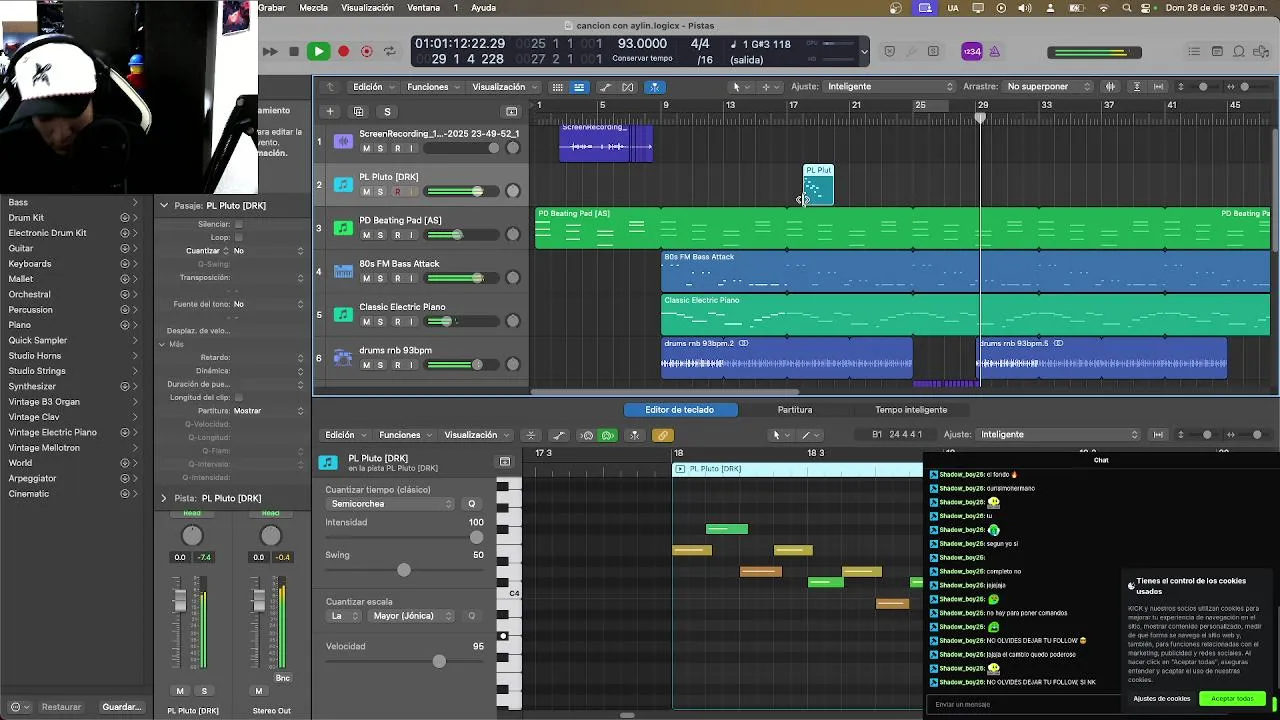Adjust the Velocidad slider
The height and width of the screenshot is (720, 1280).
point(405,661)
